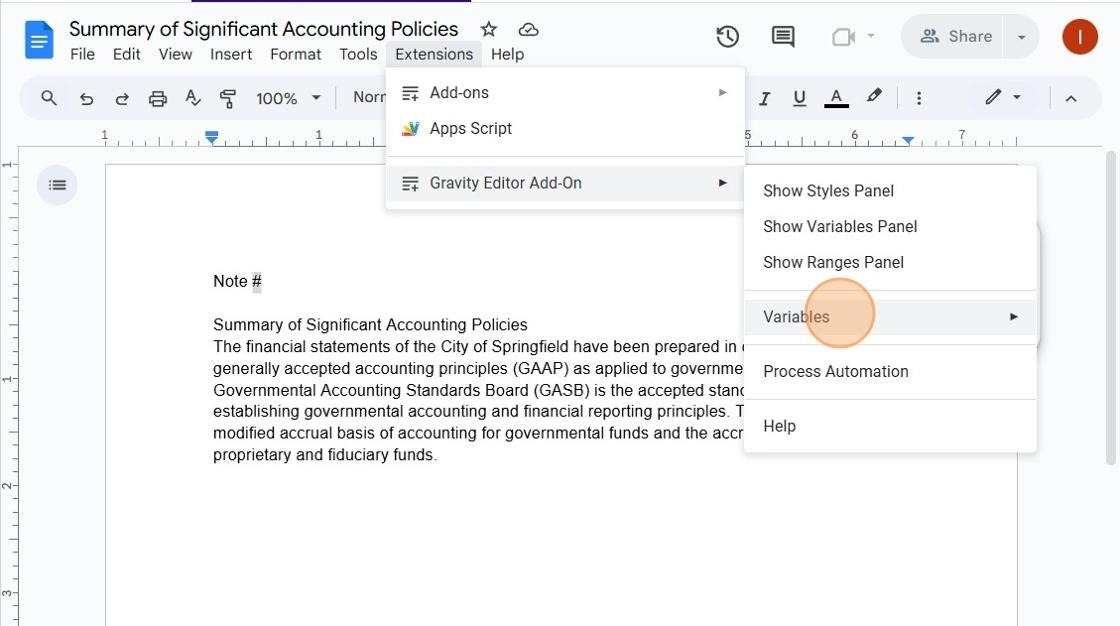Run spelling and grammar check
This screenshot has width=1120, height=626.
click(x=193, y=98)
